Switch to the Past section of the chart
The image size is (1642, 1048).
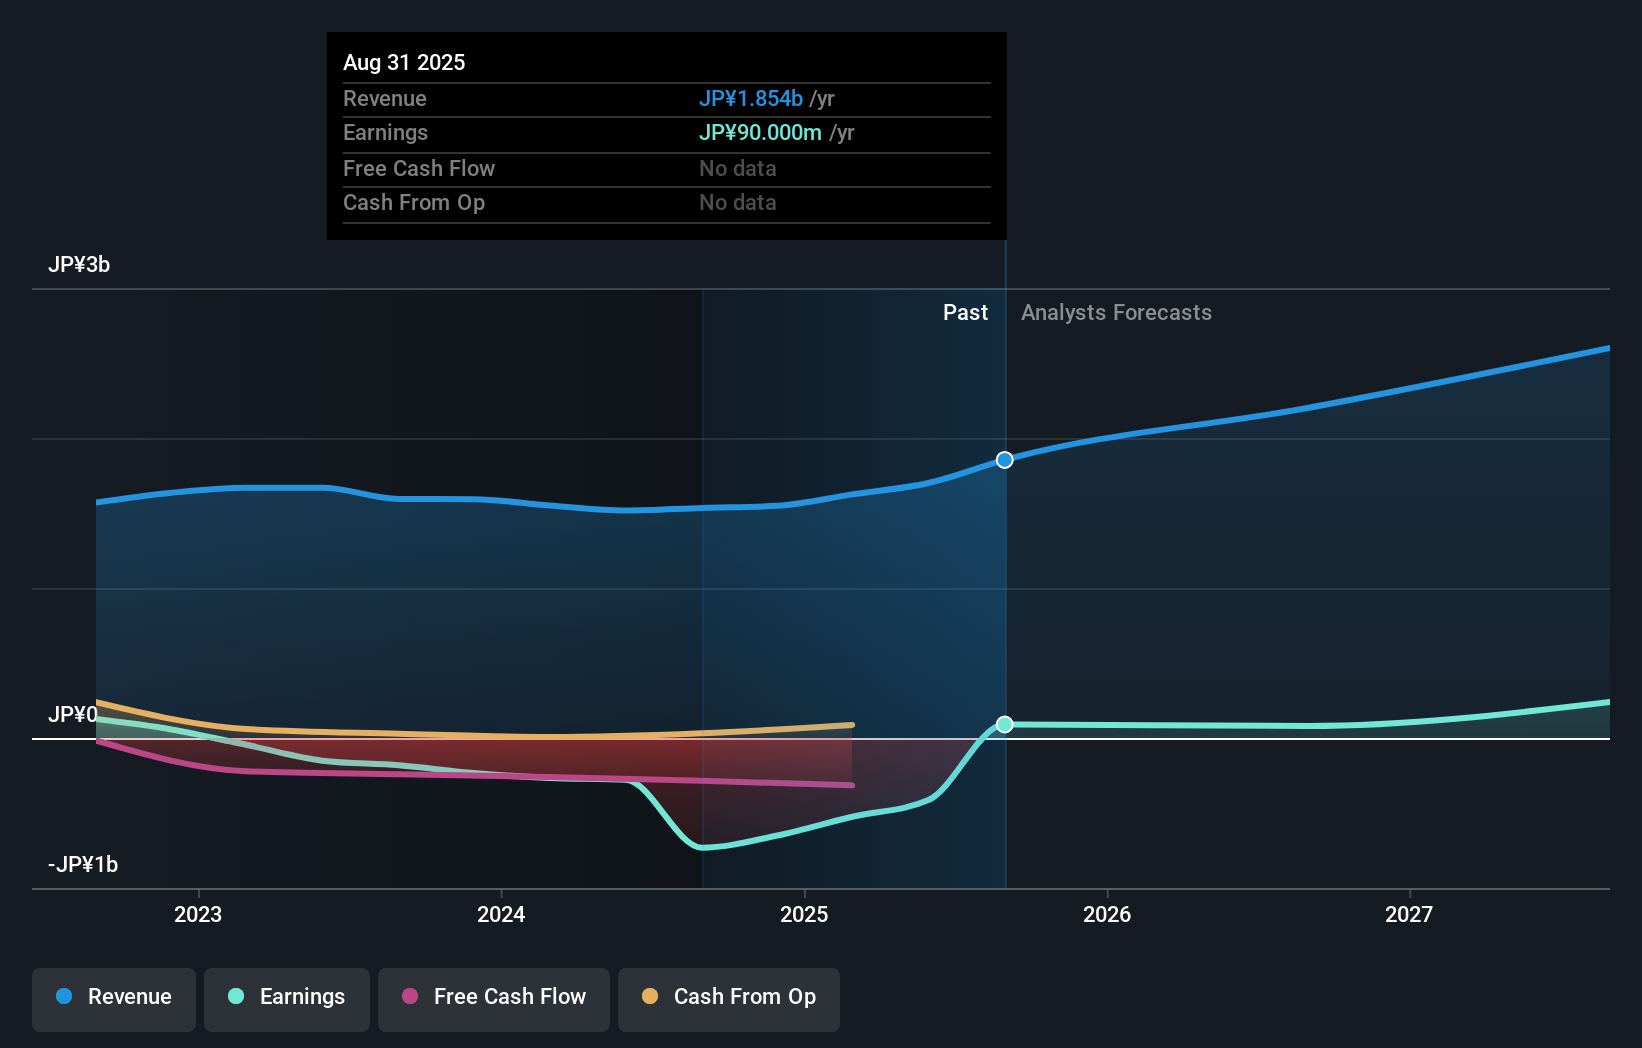tap(965, 312)
